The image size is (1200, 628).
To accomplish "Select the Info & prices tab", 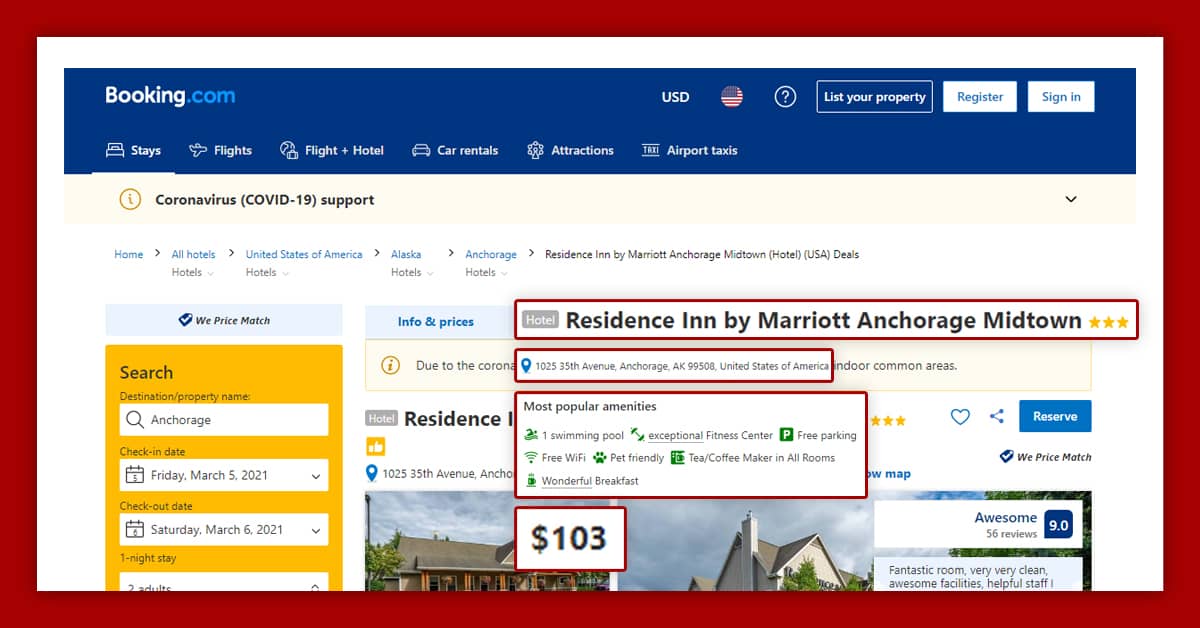I will click(436, 321).
